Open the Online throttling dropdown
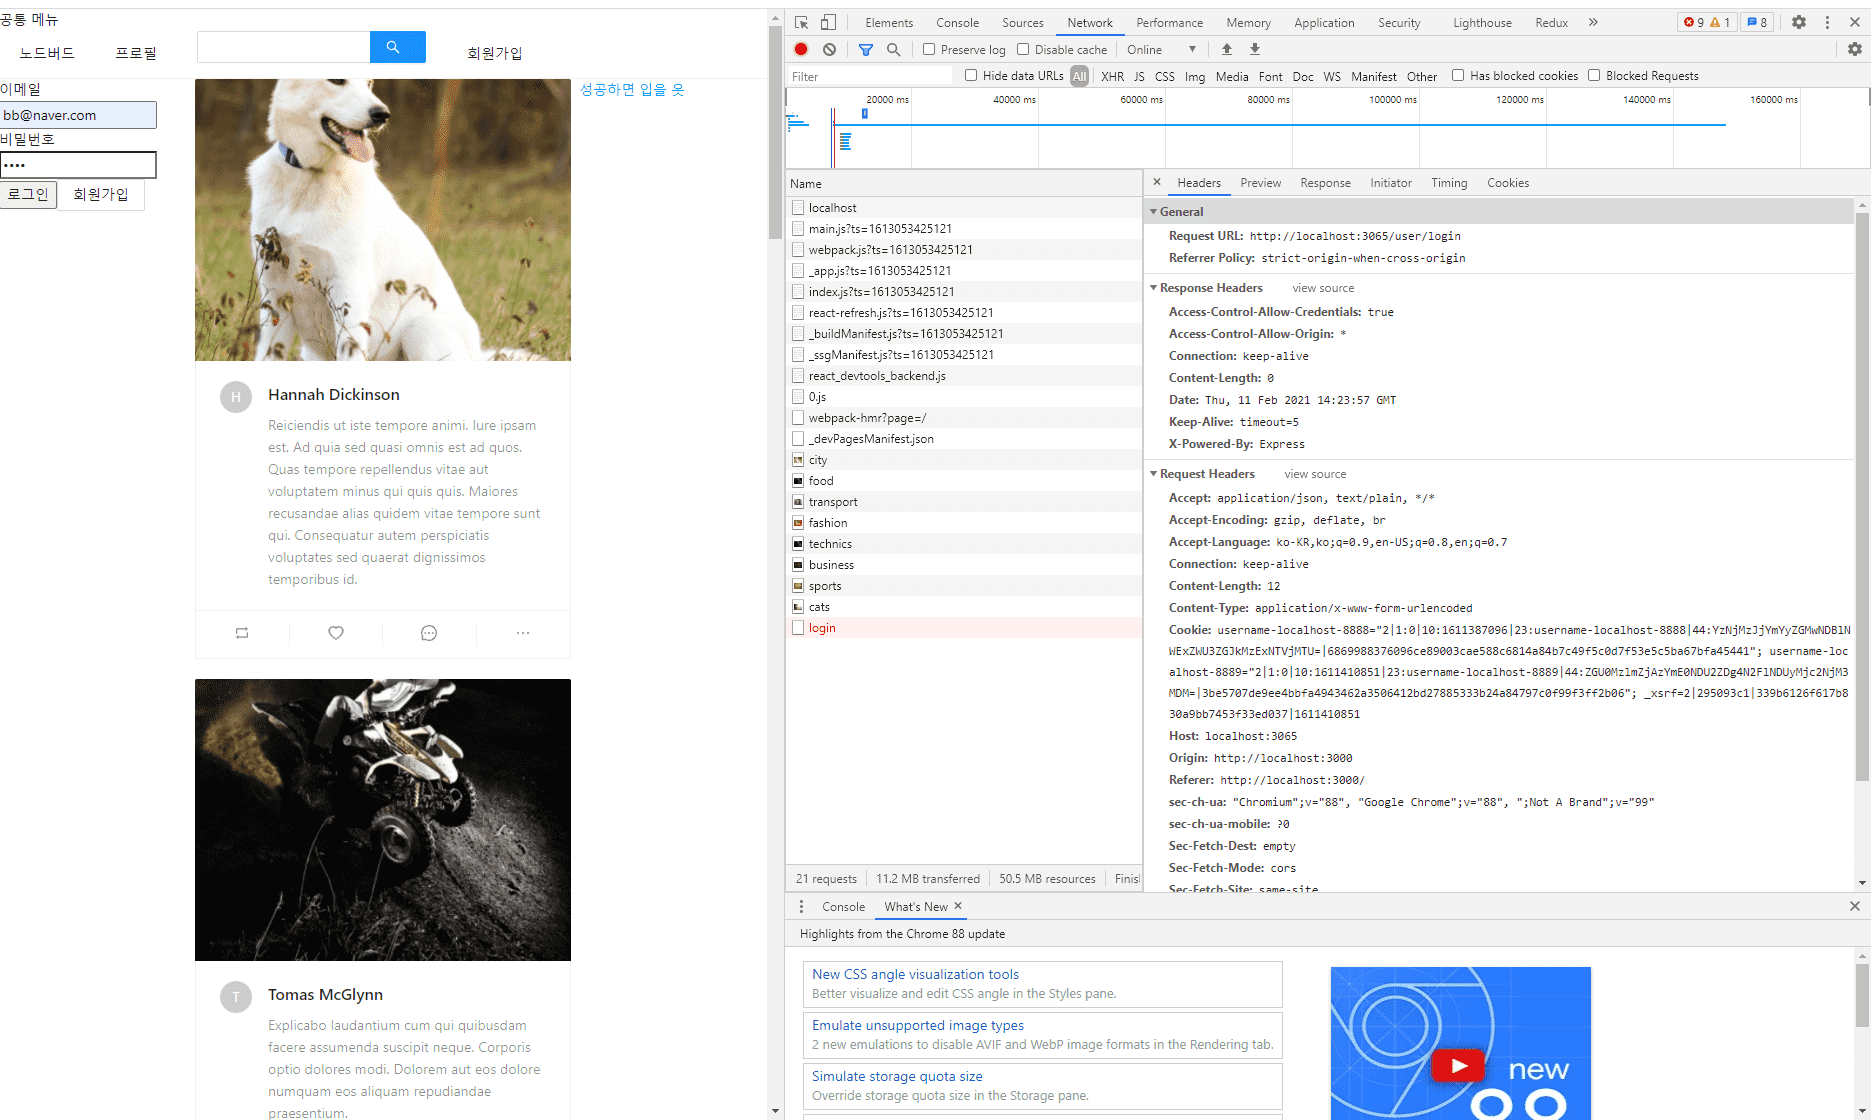The height and width of the screenshot is (1120, 1871). (x=1161, y=49)
